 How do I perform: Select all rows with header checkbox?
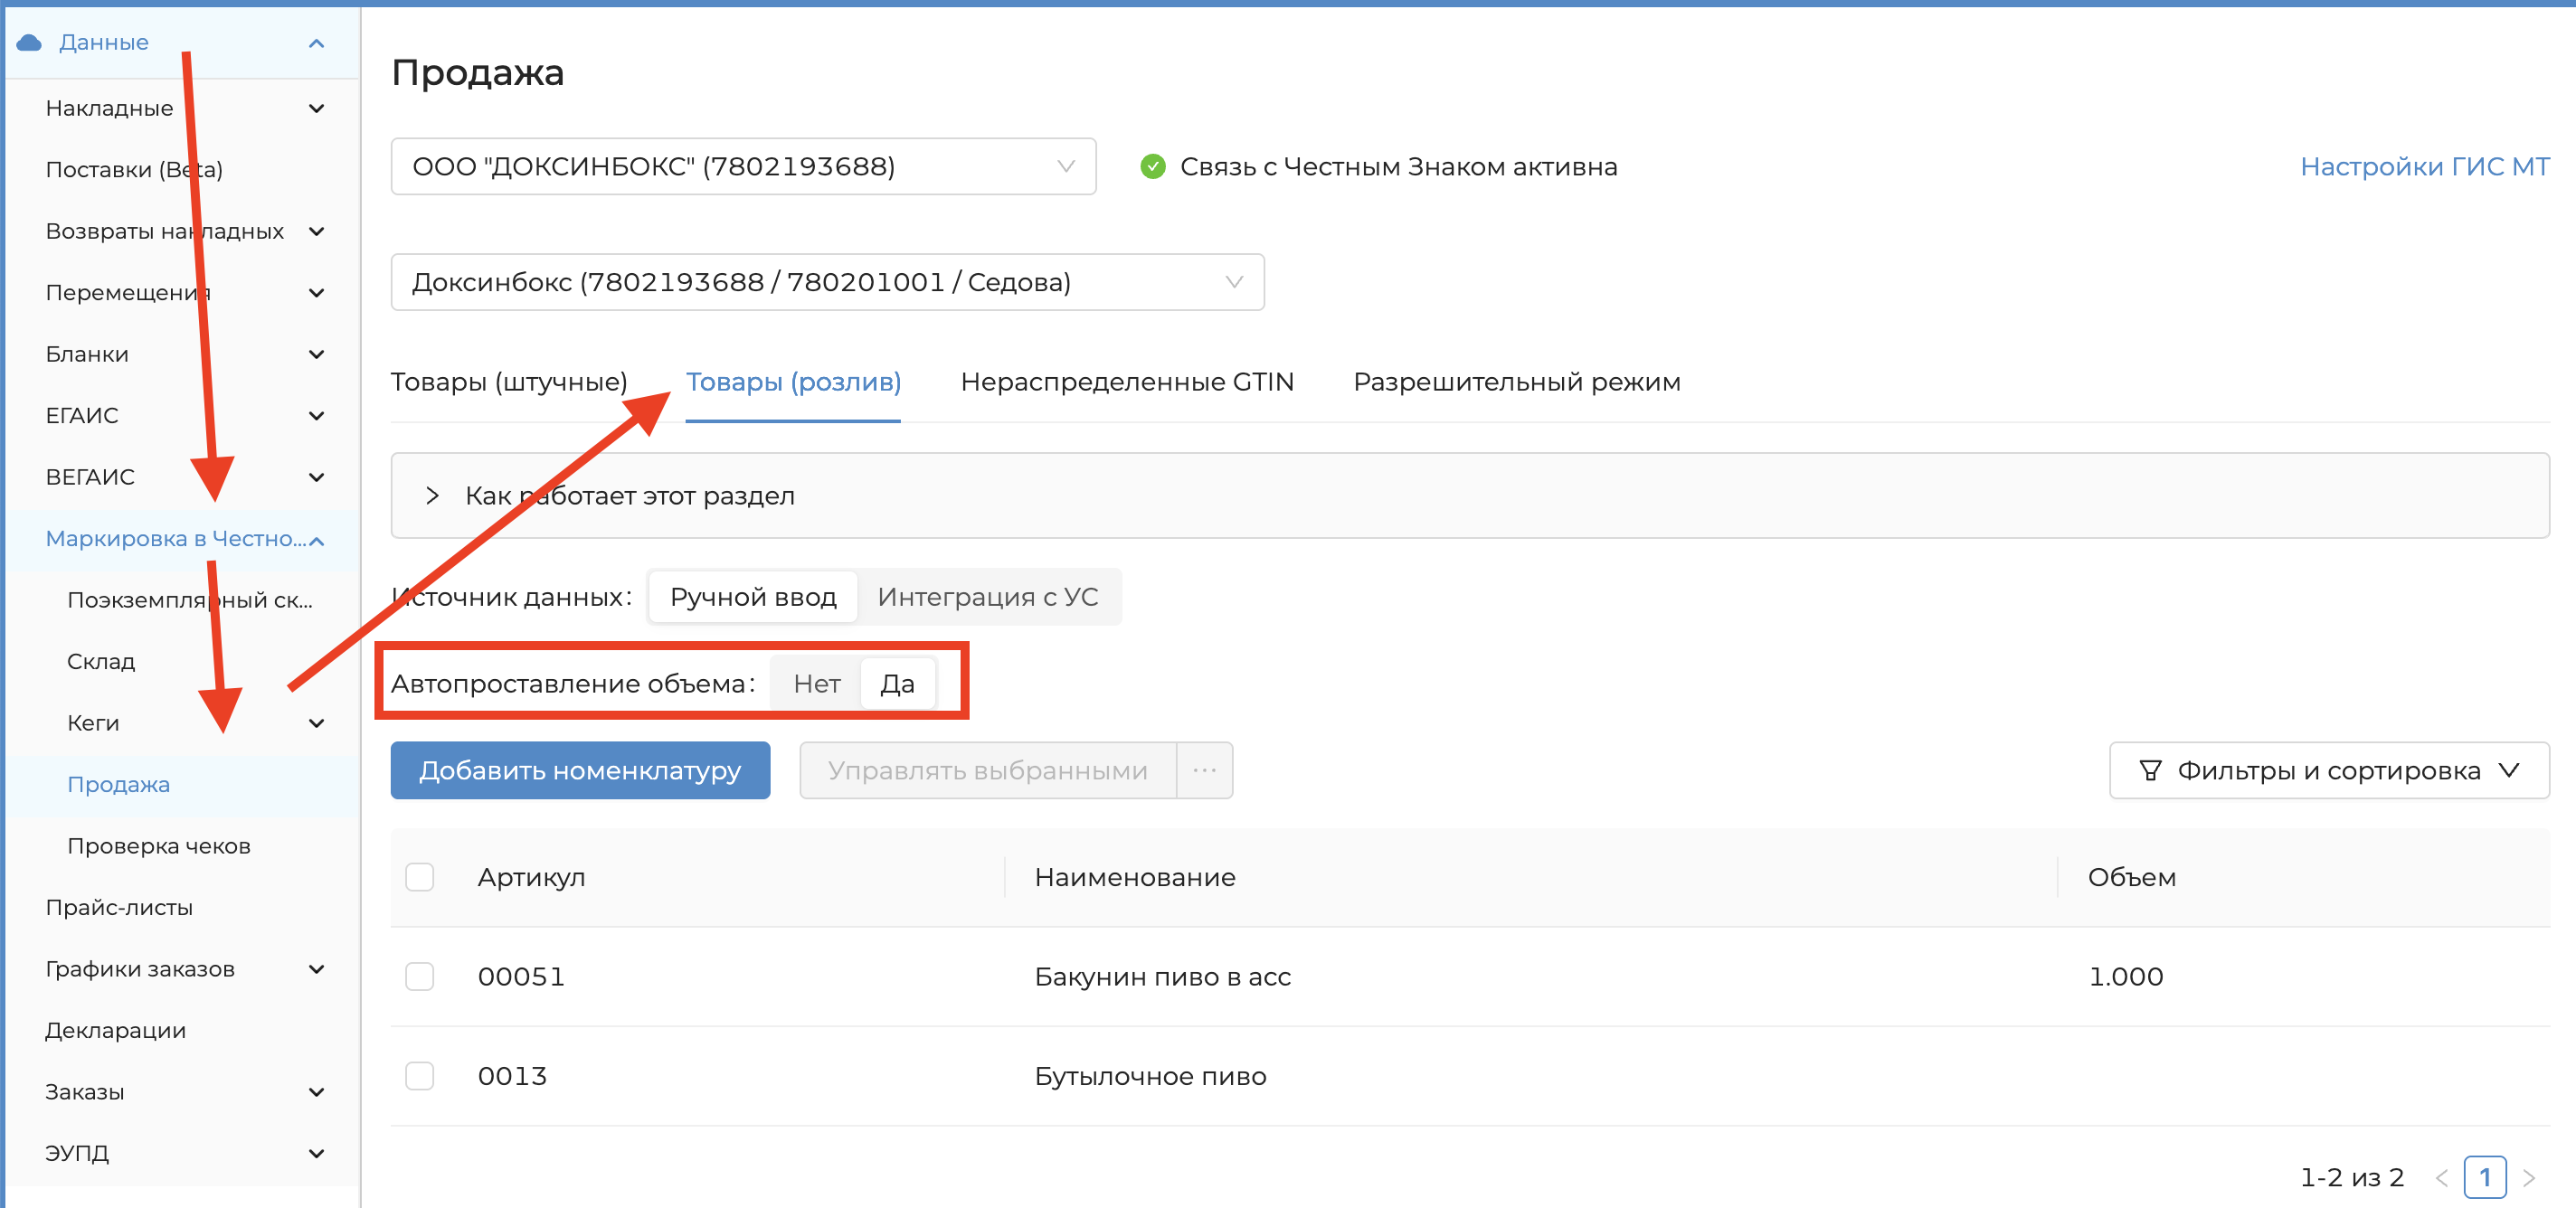click(419, 877)
